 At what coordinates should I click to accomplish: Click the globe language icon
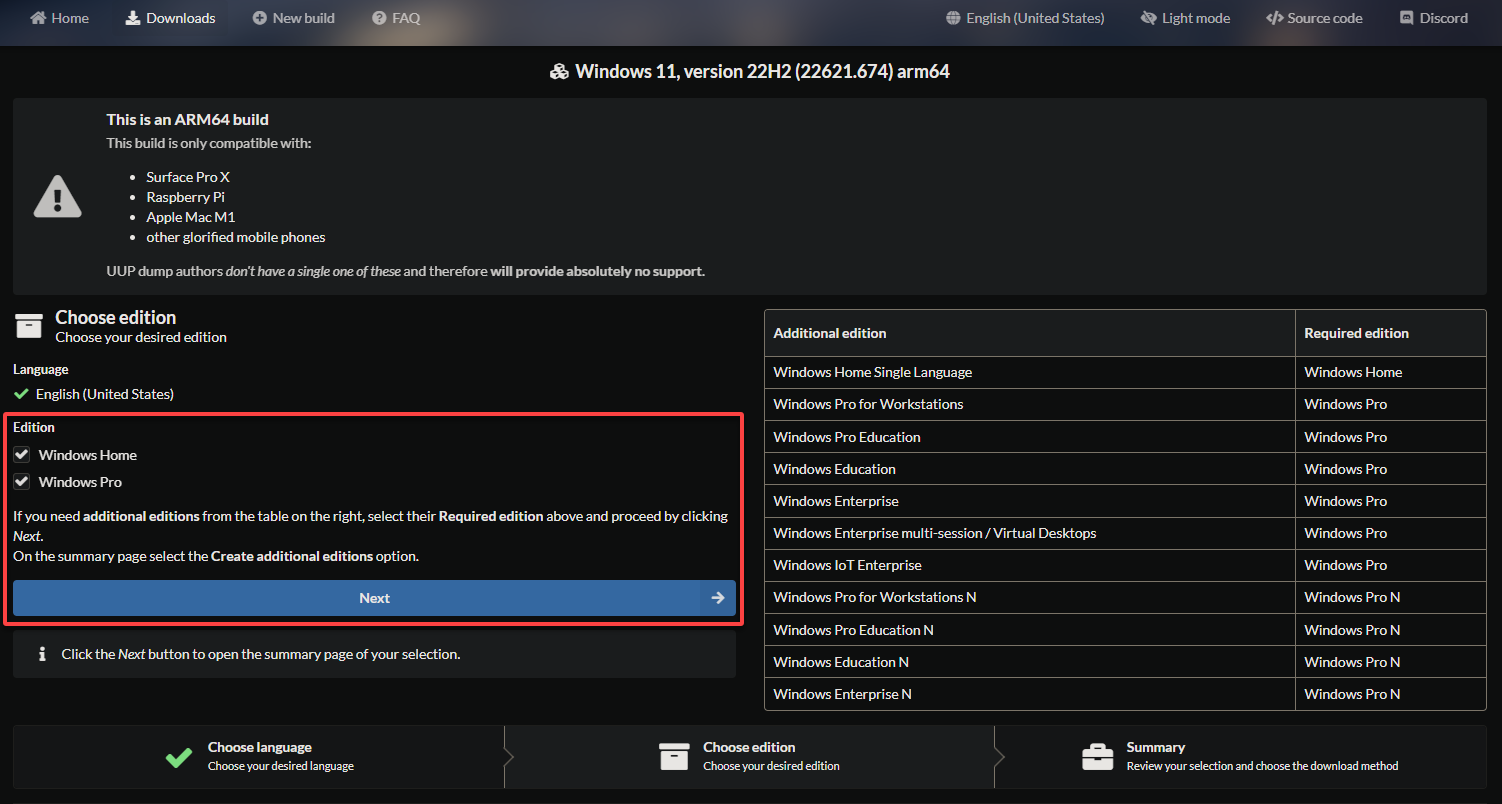pyautogui.click(x=953, y=18)
